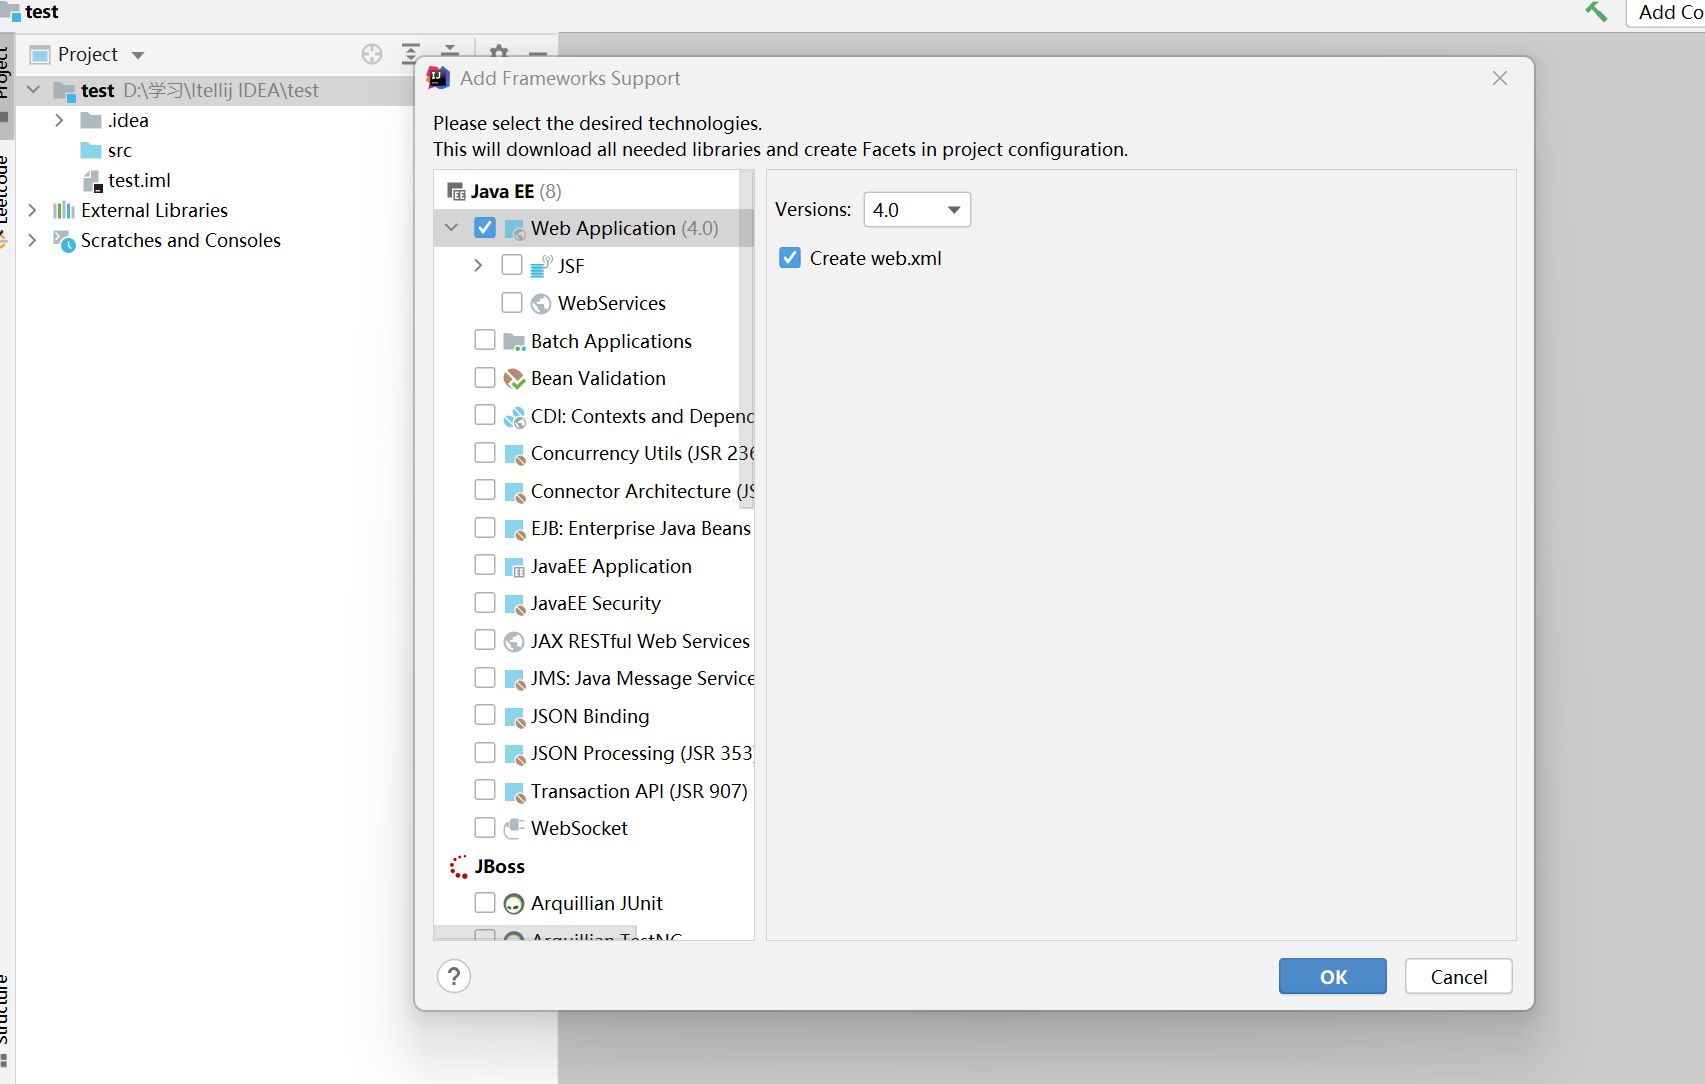The height and width of the screenshot is (1084, 1705).
Task: Click the CDI Contexts icon
Action: tap(514, 417)
